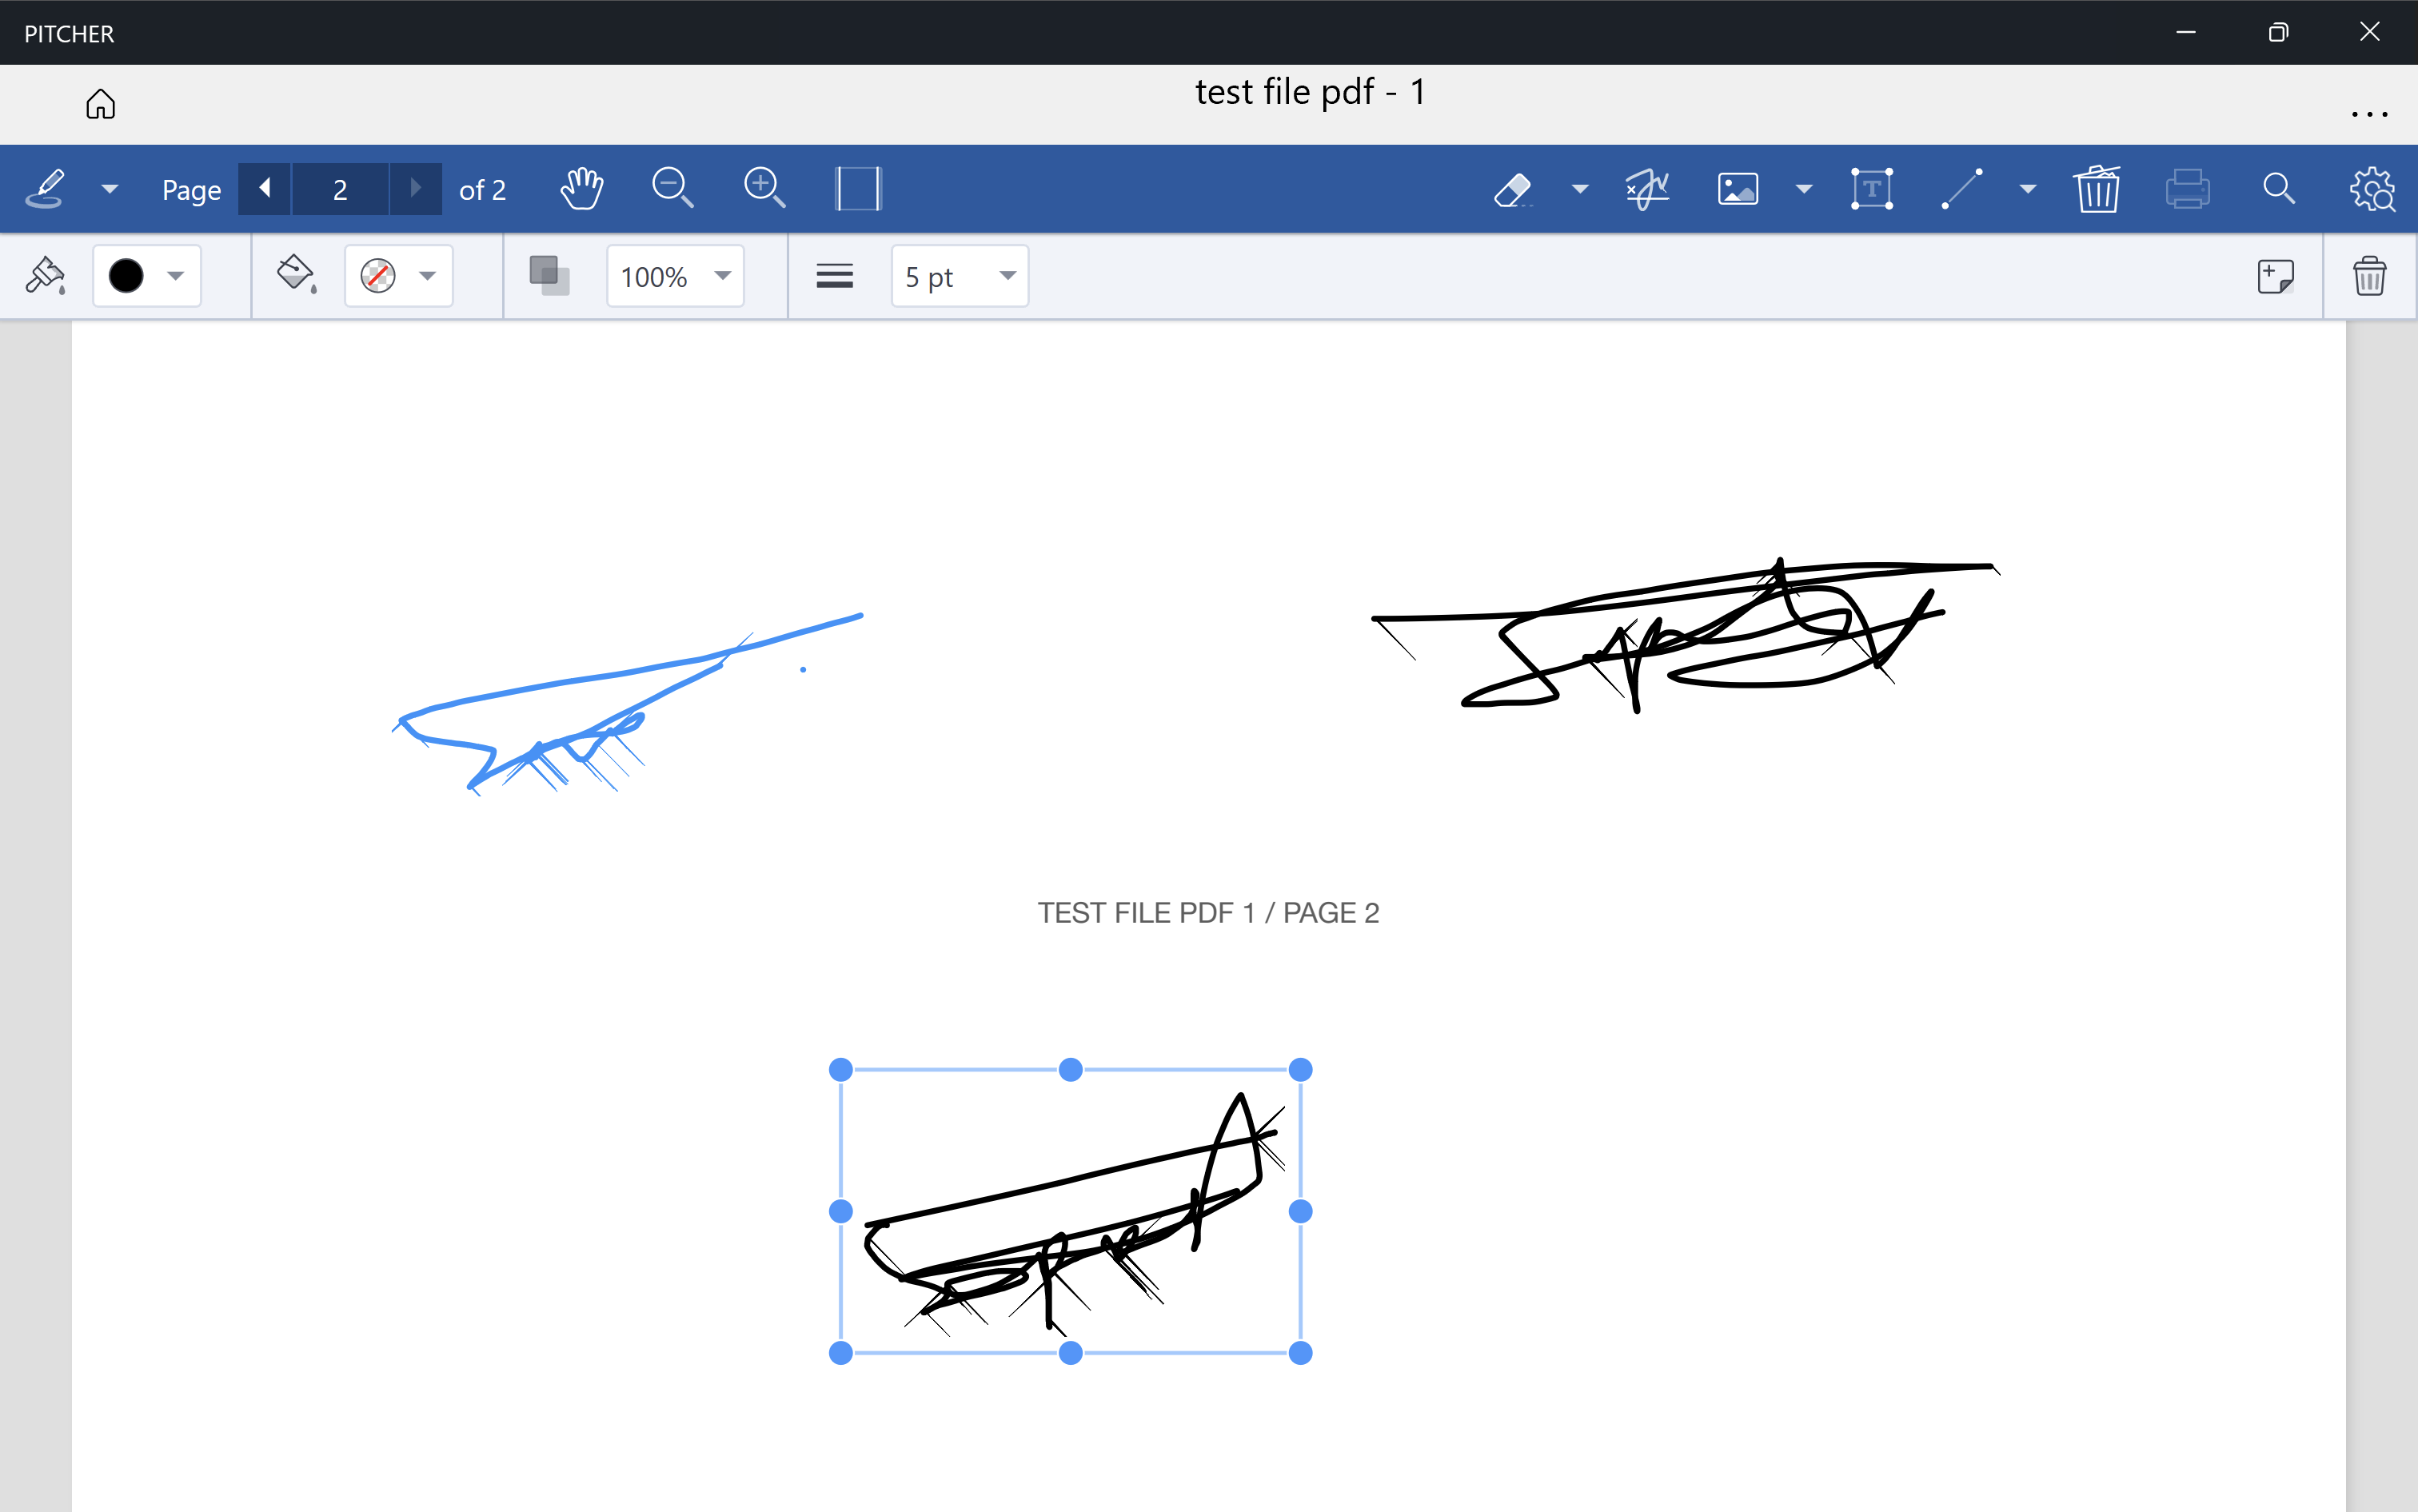
Task: Toggle the page layout view button
Action: point(857,189)
